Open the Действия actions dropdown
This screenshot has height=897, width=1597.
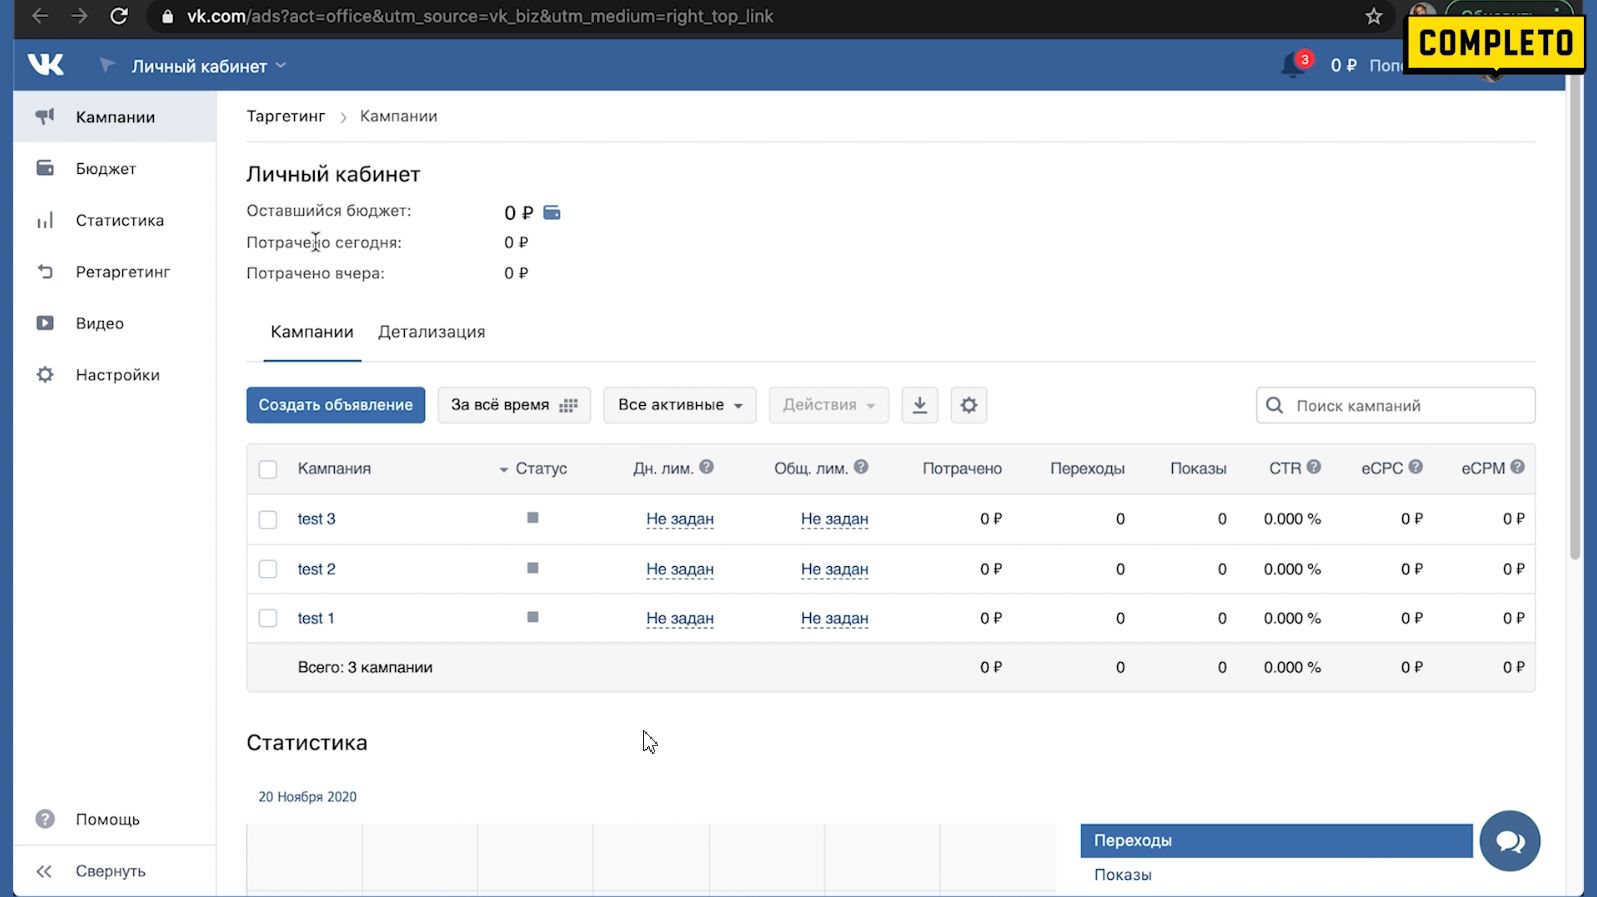829,405
